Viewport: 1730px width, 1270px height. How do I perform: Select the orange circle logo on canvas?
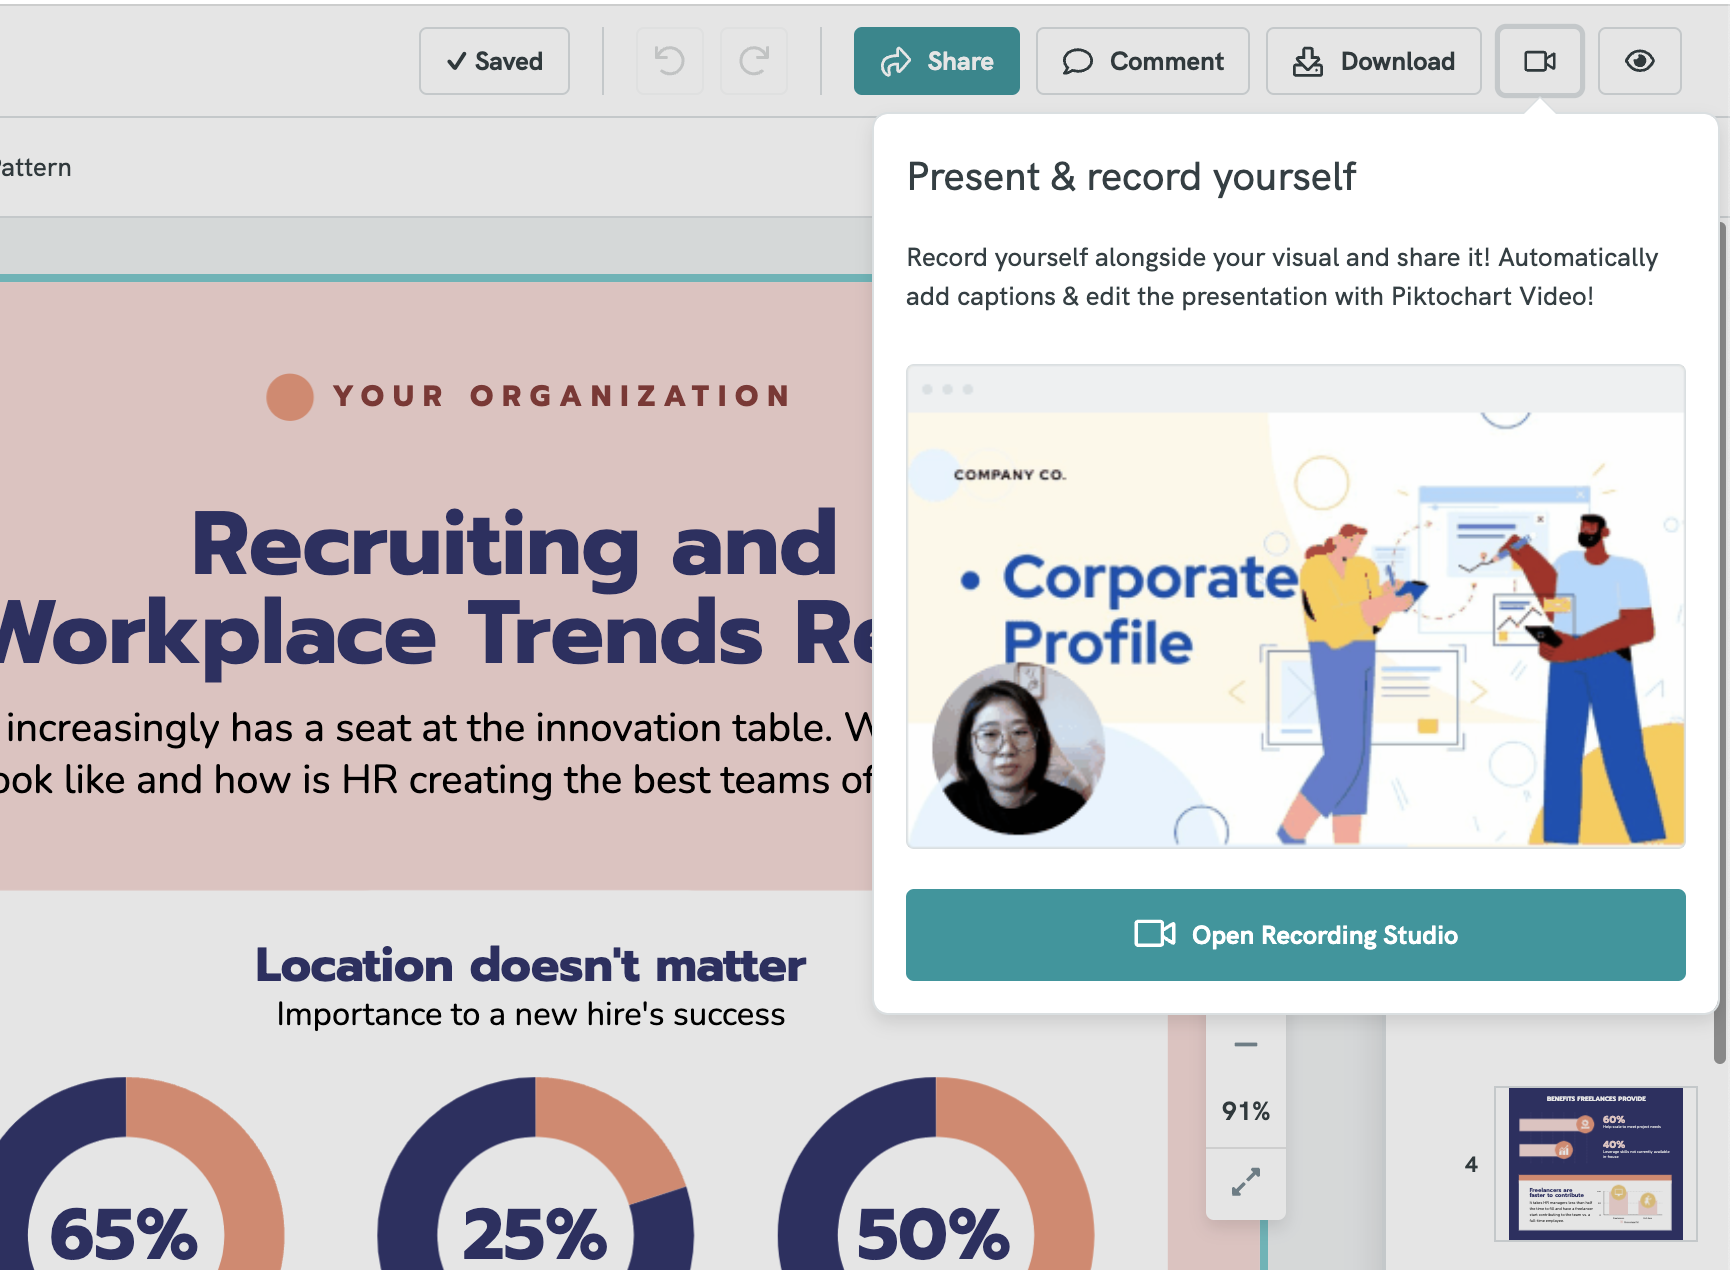(x=290, y=397)
